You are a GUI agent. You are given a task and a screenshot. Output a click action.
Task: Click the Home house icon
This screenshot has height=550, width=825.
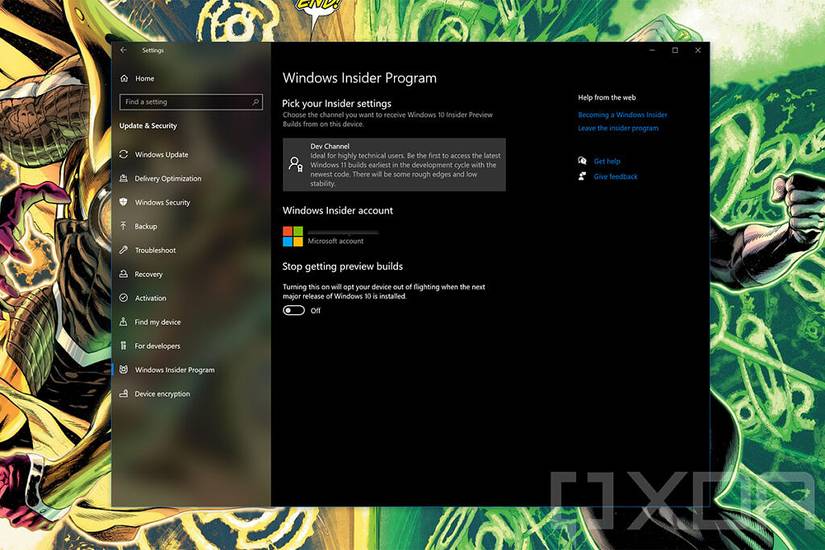pyautogui.click(x=124, y=78)
